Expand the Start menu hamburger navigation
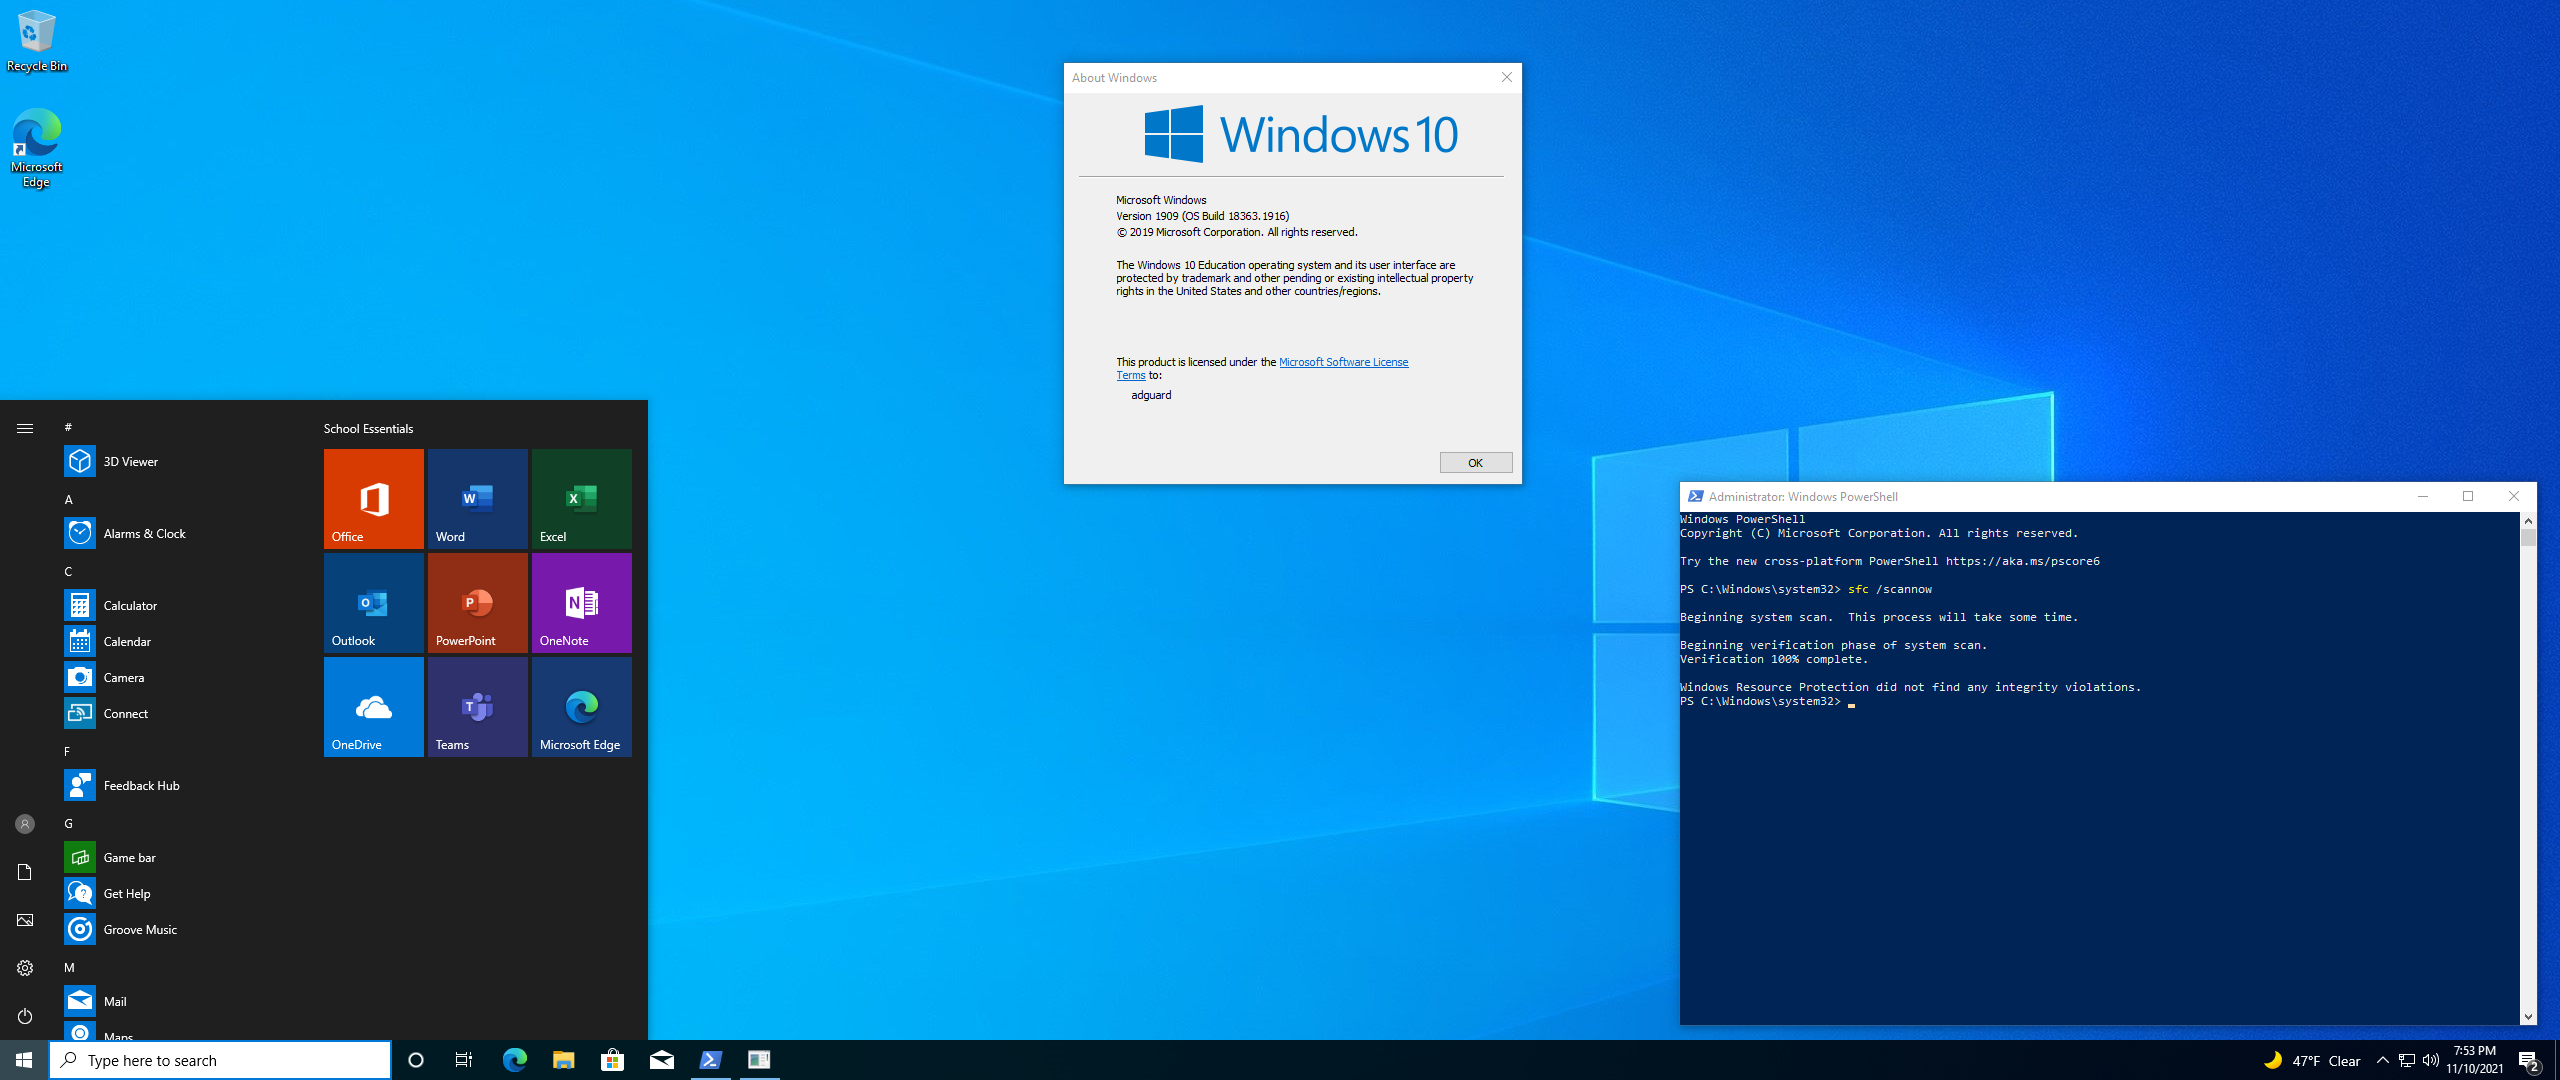The image size is (2560, 1080). pos(25,428)
